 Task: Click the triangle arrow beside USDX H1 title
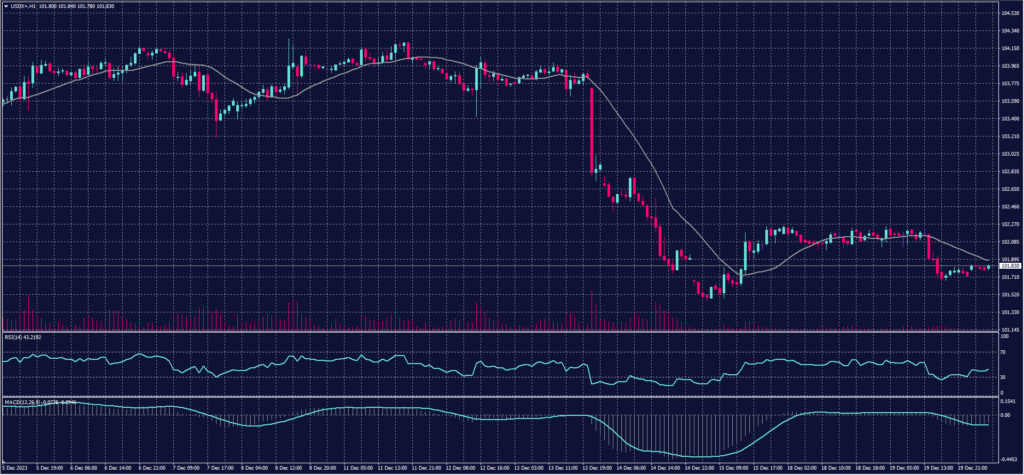tap(5, 5)
